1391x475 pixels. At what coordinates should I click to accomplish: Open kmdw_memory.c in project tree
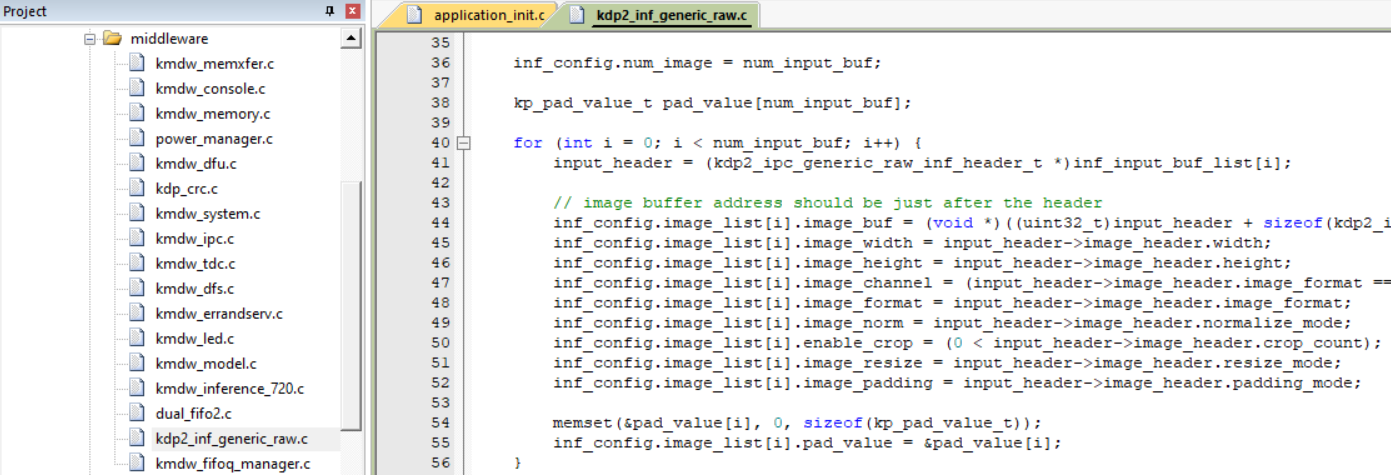pyautogui.click(x=212, y=114)
